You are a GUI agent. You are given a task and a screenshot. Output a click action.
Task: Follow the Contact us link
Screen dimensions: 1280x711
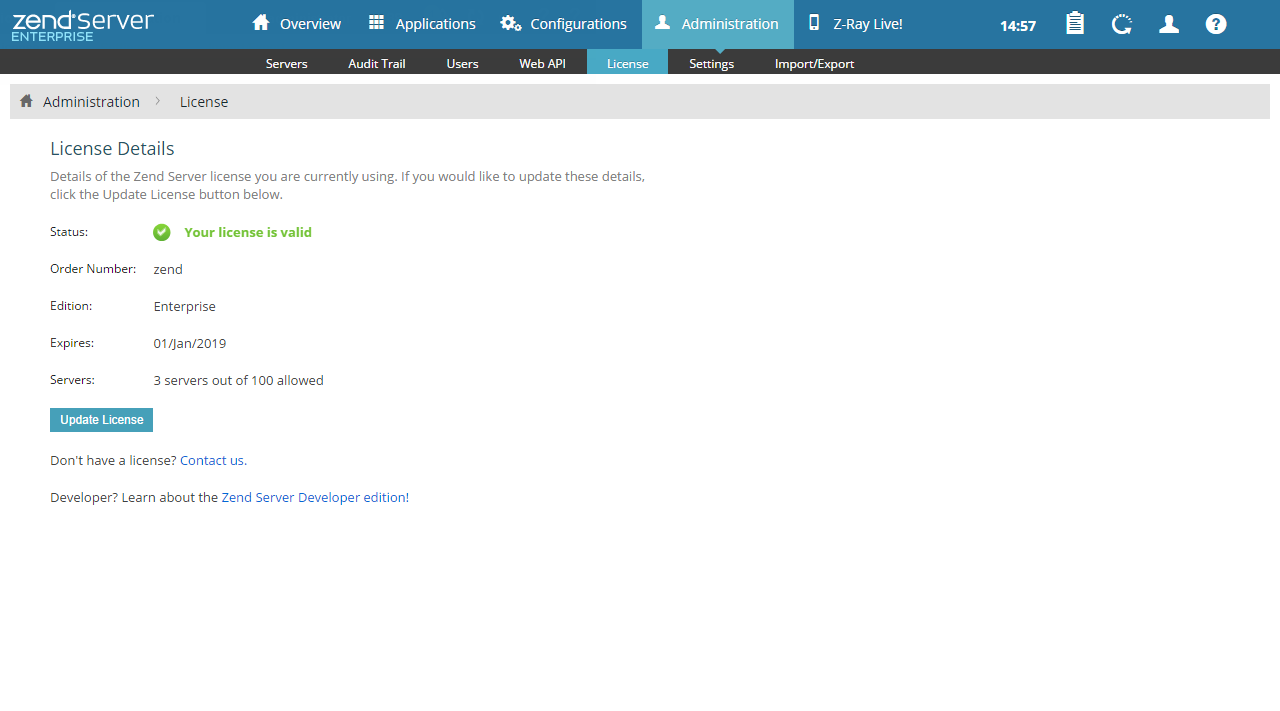tap(213, 461)
